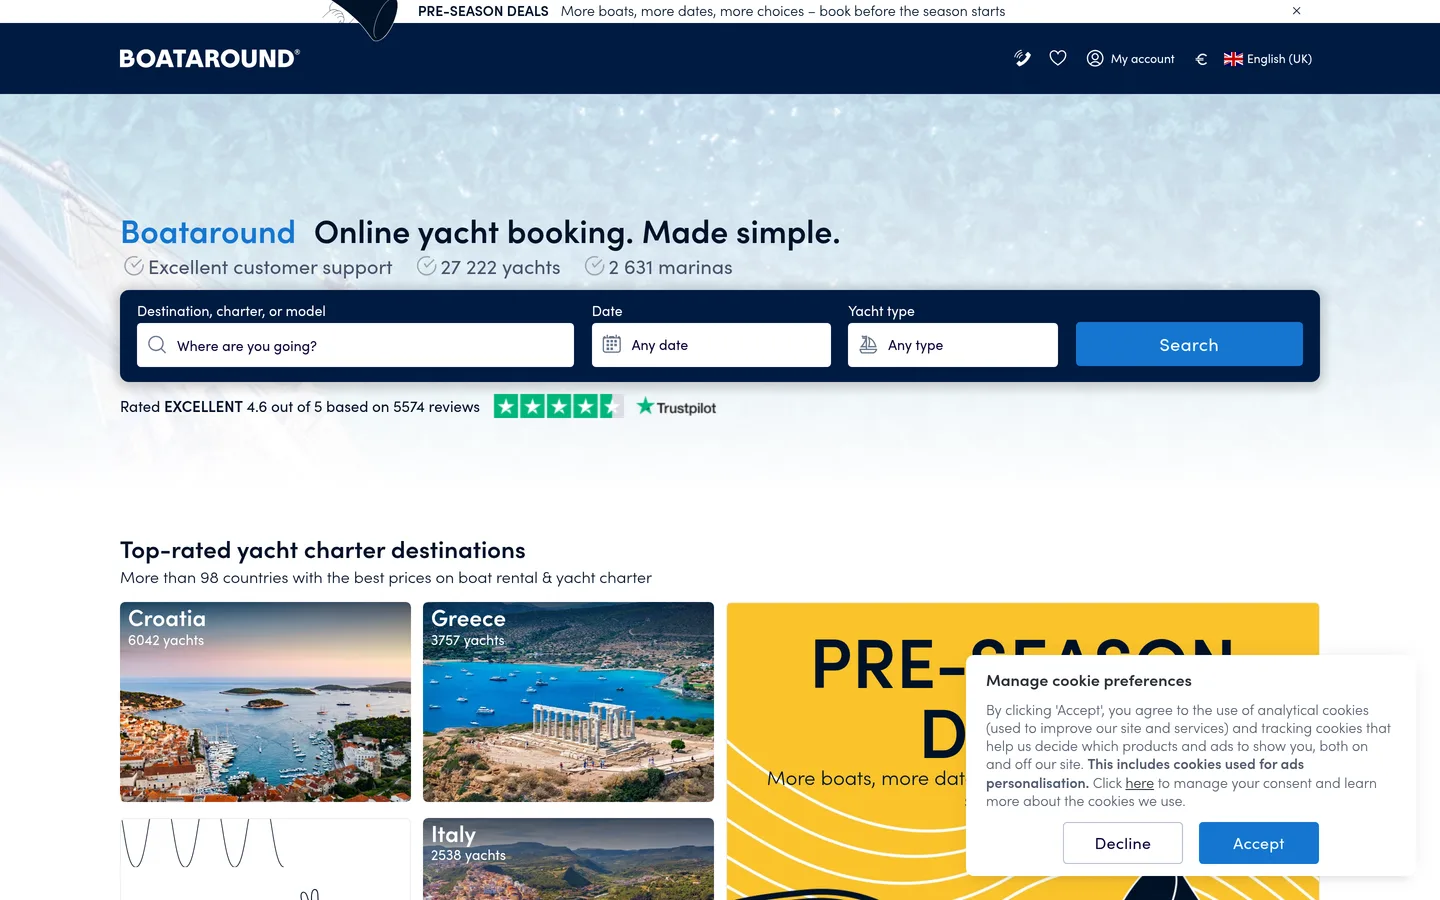Click the UK flag icon
This screenshot has height=900, width=1440.
pos(1233,59)
